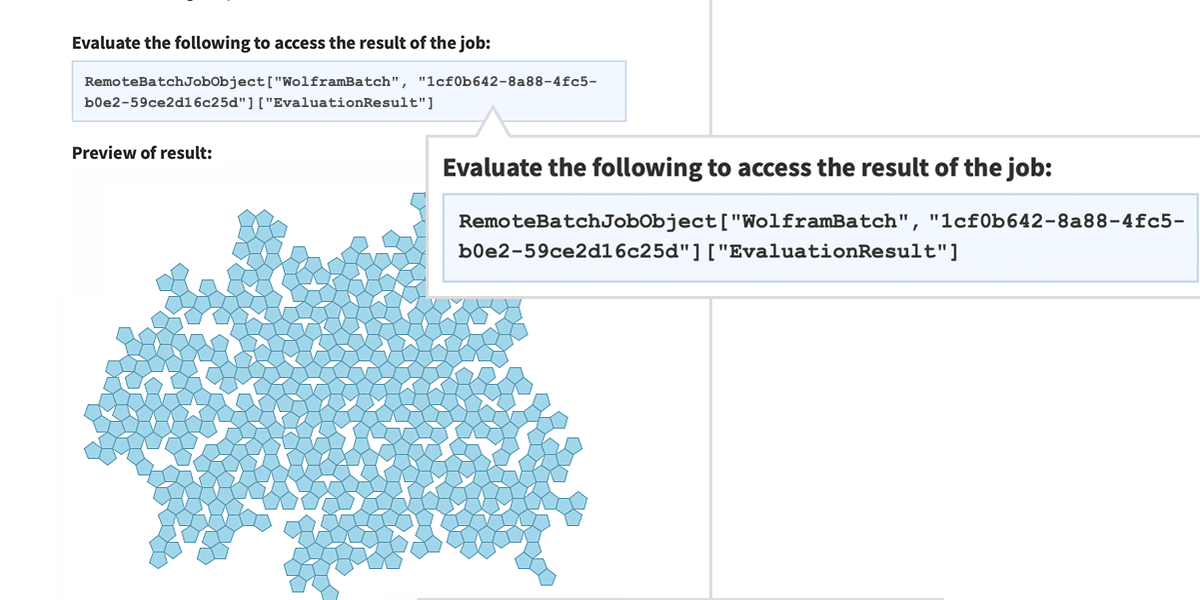The width and height of the screenshot is (1200, 600).
Task: Click the small RemoteBatchJobObject code box
Action: click(349, 91)
